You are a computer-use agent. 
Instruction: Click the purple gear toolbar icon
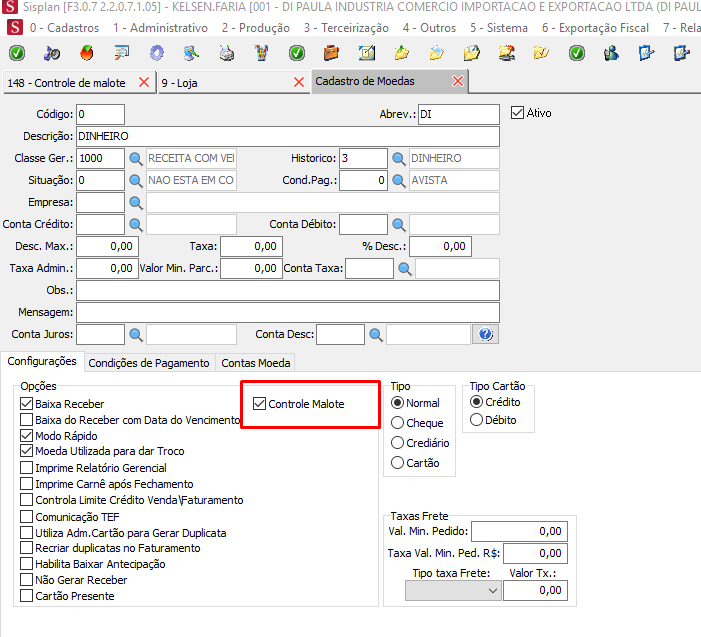[156, 53]
